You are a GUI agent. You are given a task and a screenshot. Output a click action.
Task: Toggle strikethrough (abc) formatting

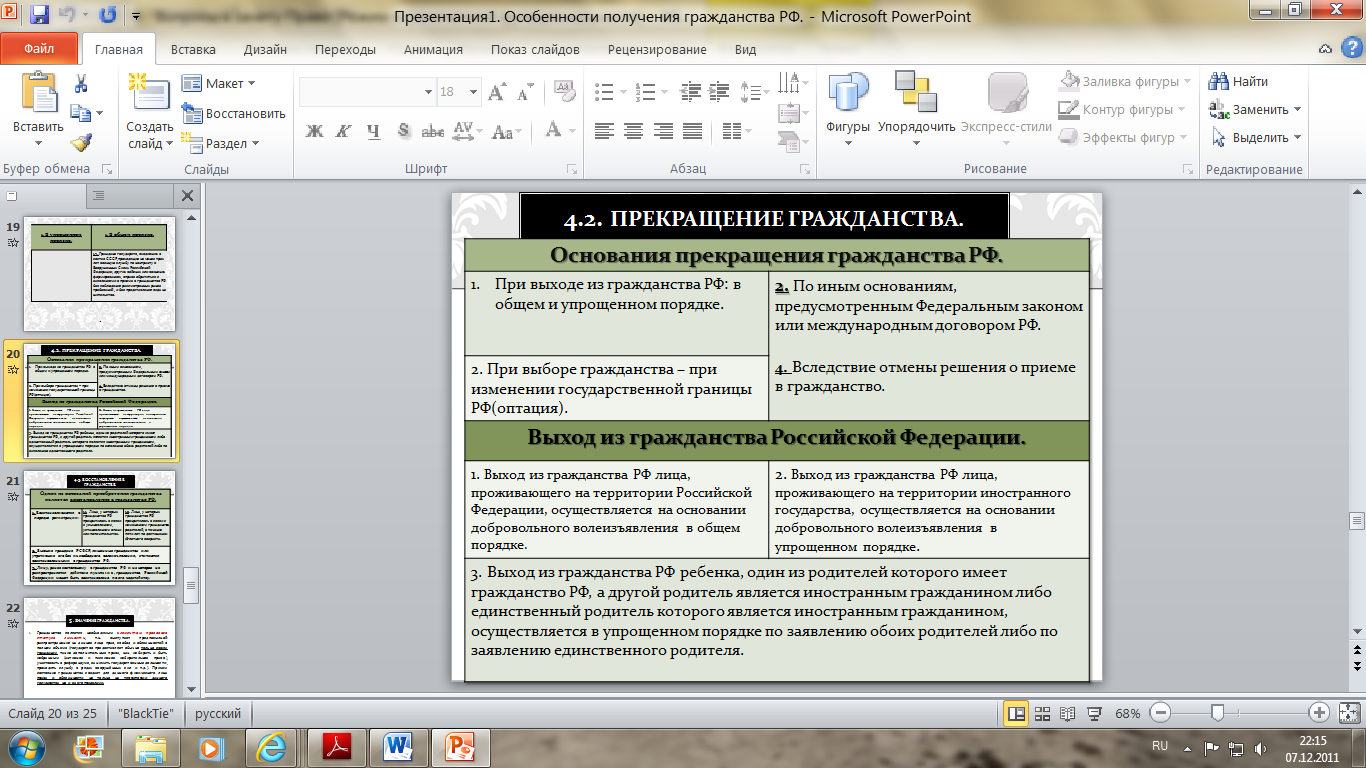click(x=433, y=131)
